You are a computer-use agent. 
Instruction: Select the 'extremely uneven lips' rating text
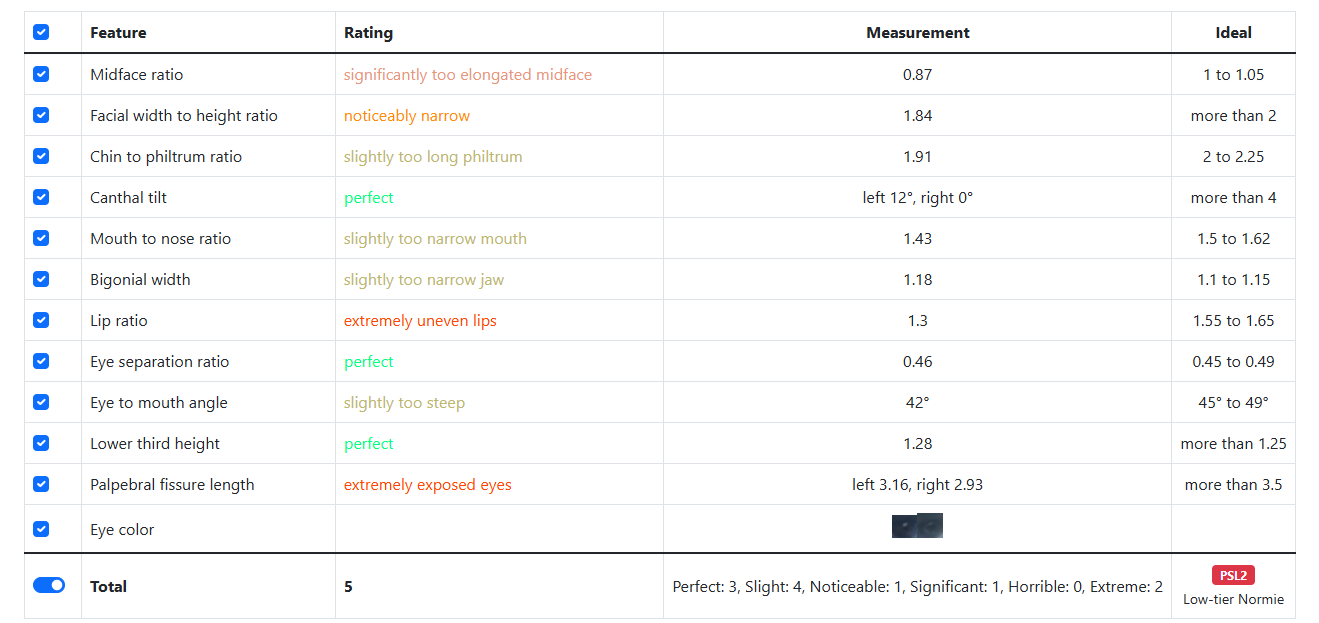(x=420, y=321)
